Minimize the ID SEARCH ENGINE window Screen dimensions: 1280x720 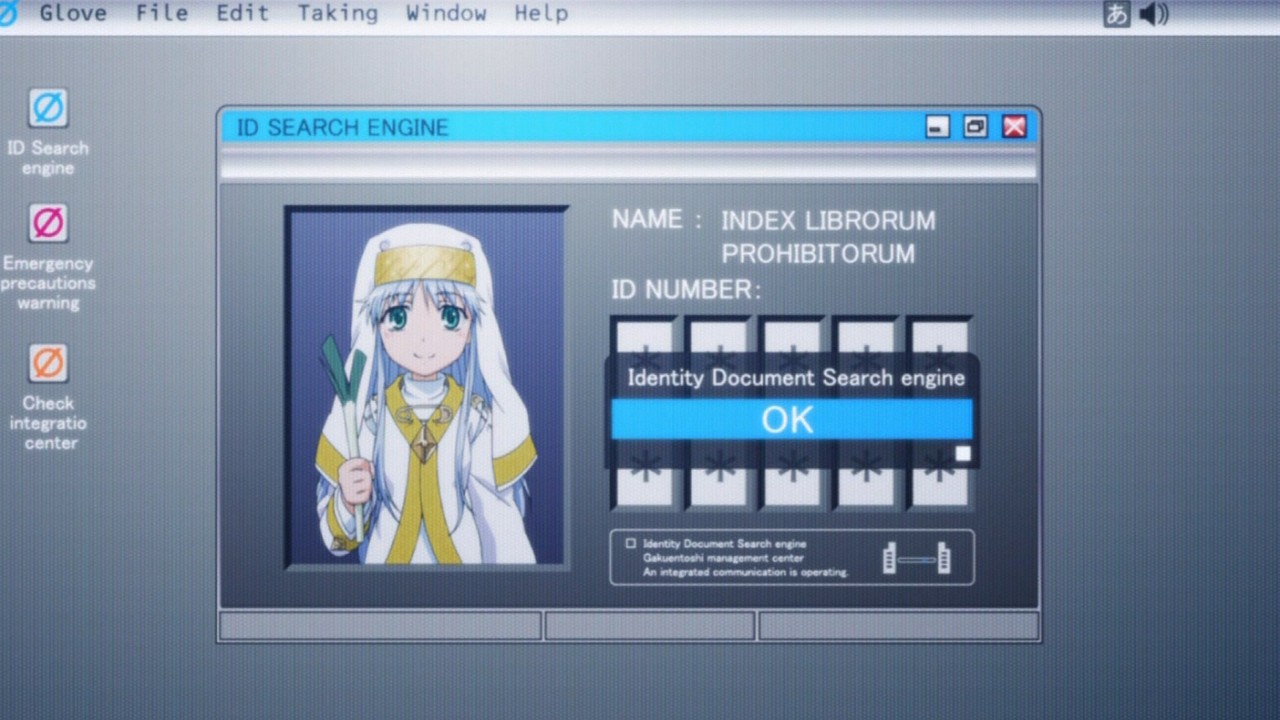pyautogui.click(x=937, y=127)
